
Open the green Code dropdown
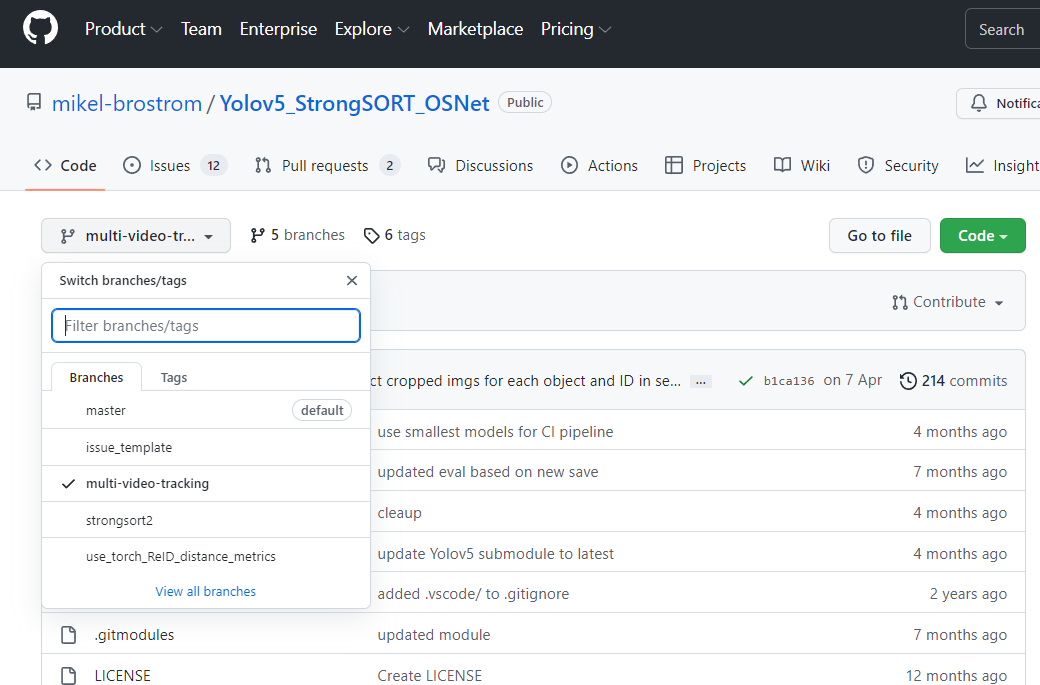[982, 235]
